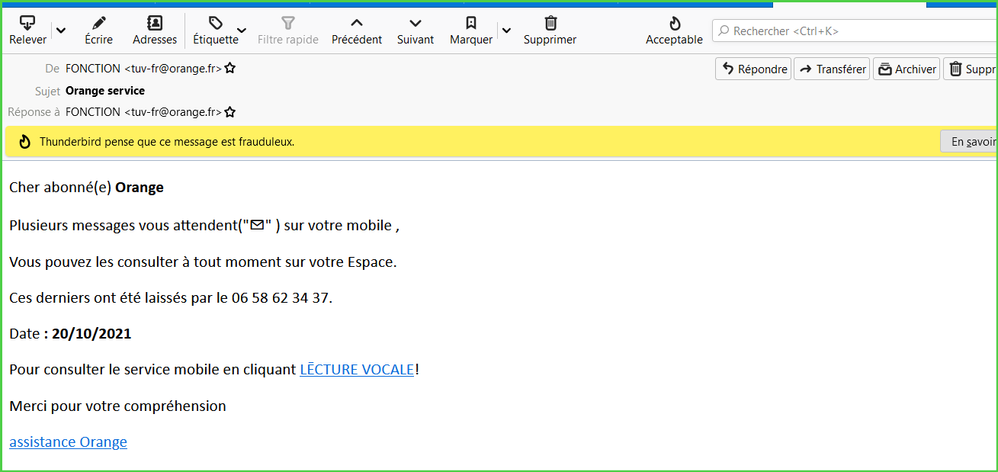Delete message with Supprimer toolbar icon

point(550,23)
